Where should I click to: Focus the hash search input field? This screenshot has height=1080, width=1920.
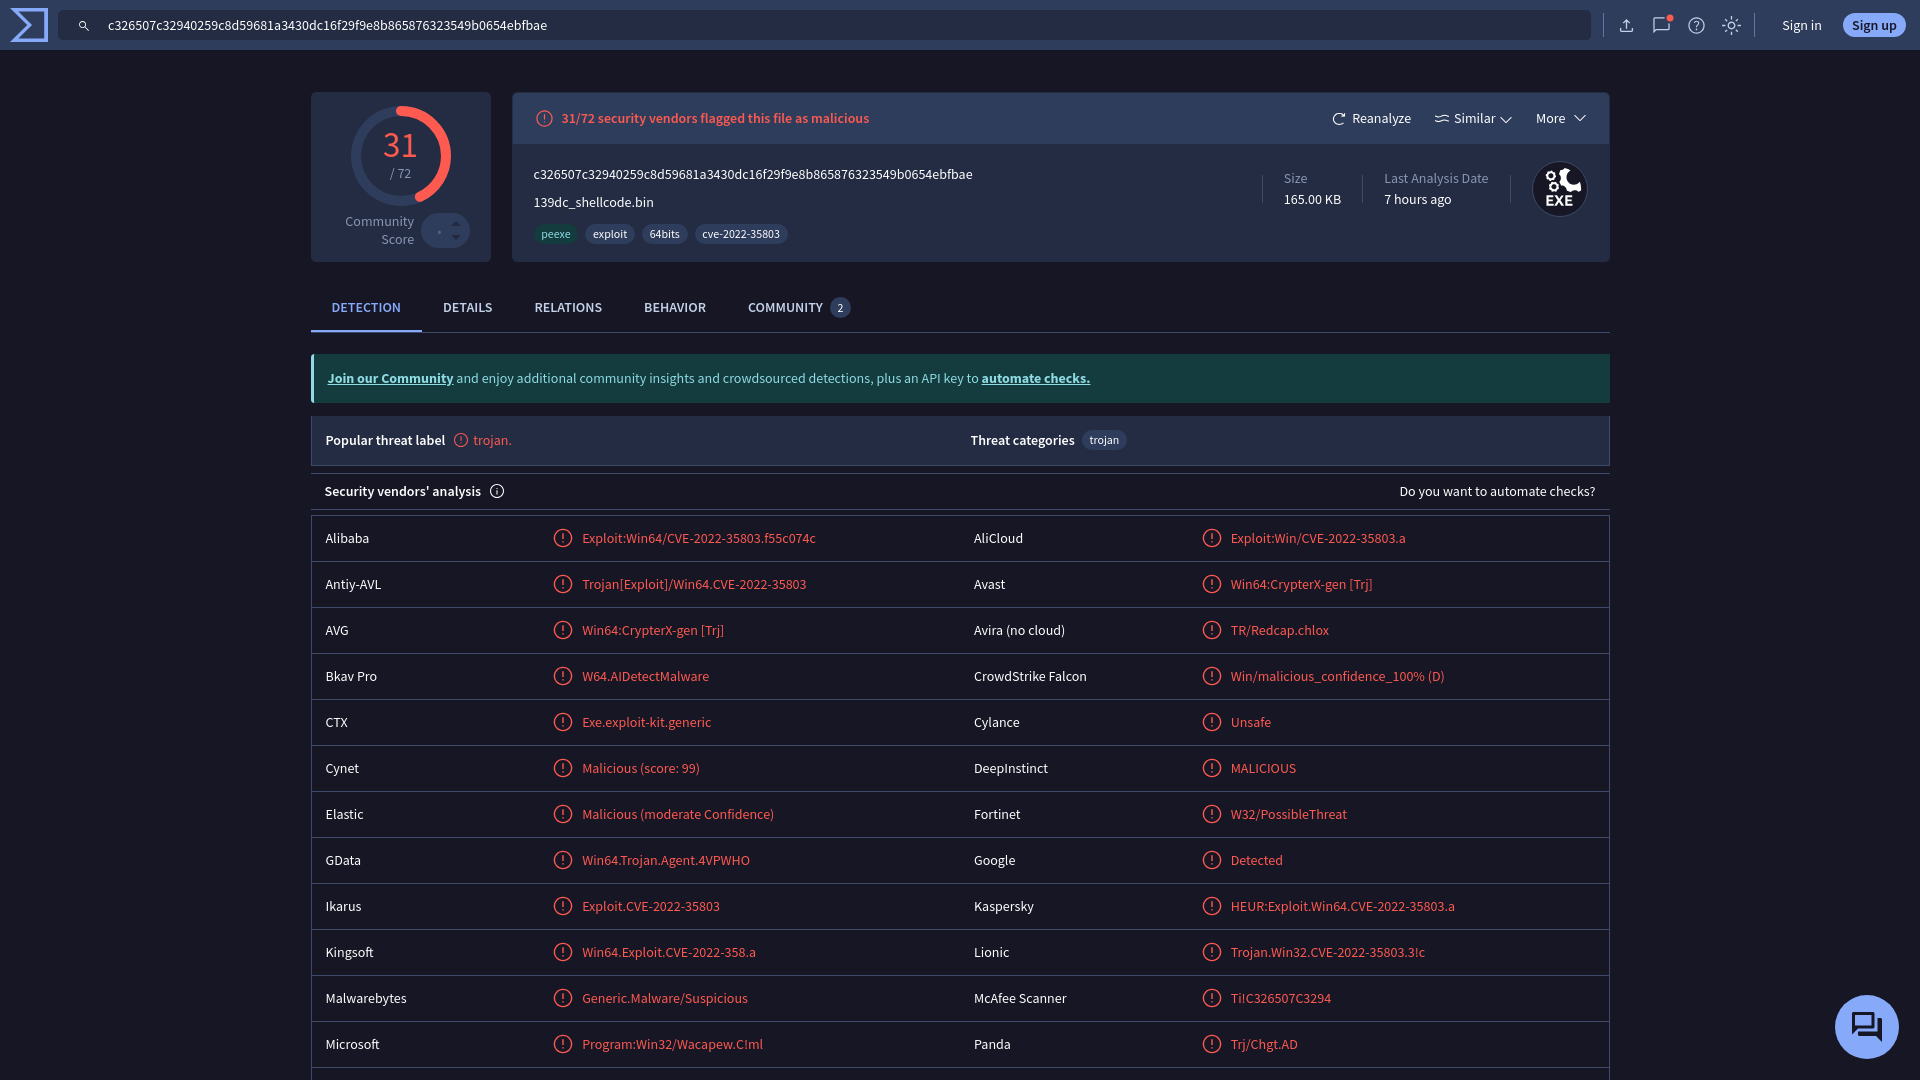[824, 26]
